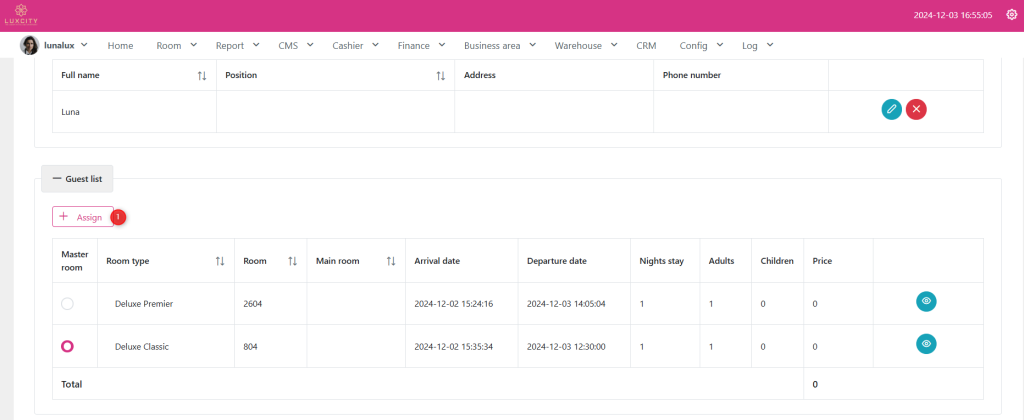Open the CRM menu item
This screenshot has height=420, width=1024.
[x=645, y=45]
